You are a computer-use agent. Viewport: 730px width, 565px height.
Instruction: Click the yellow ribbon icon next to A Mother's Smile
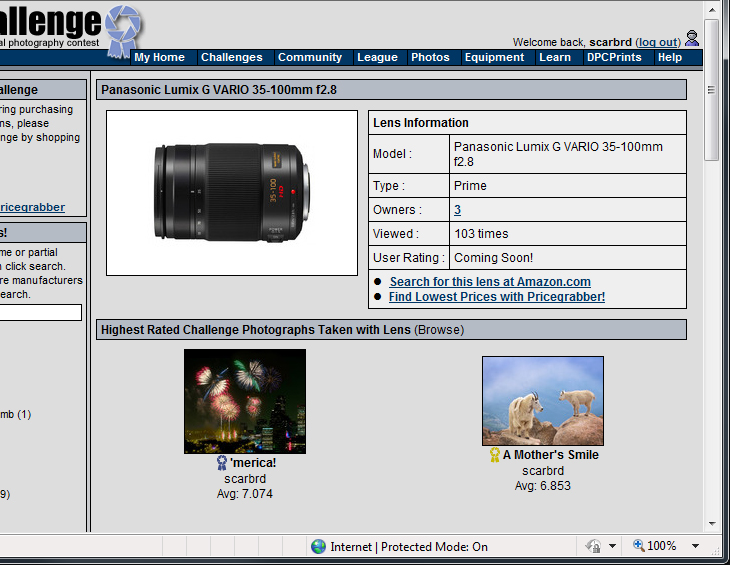point(494,455)
